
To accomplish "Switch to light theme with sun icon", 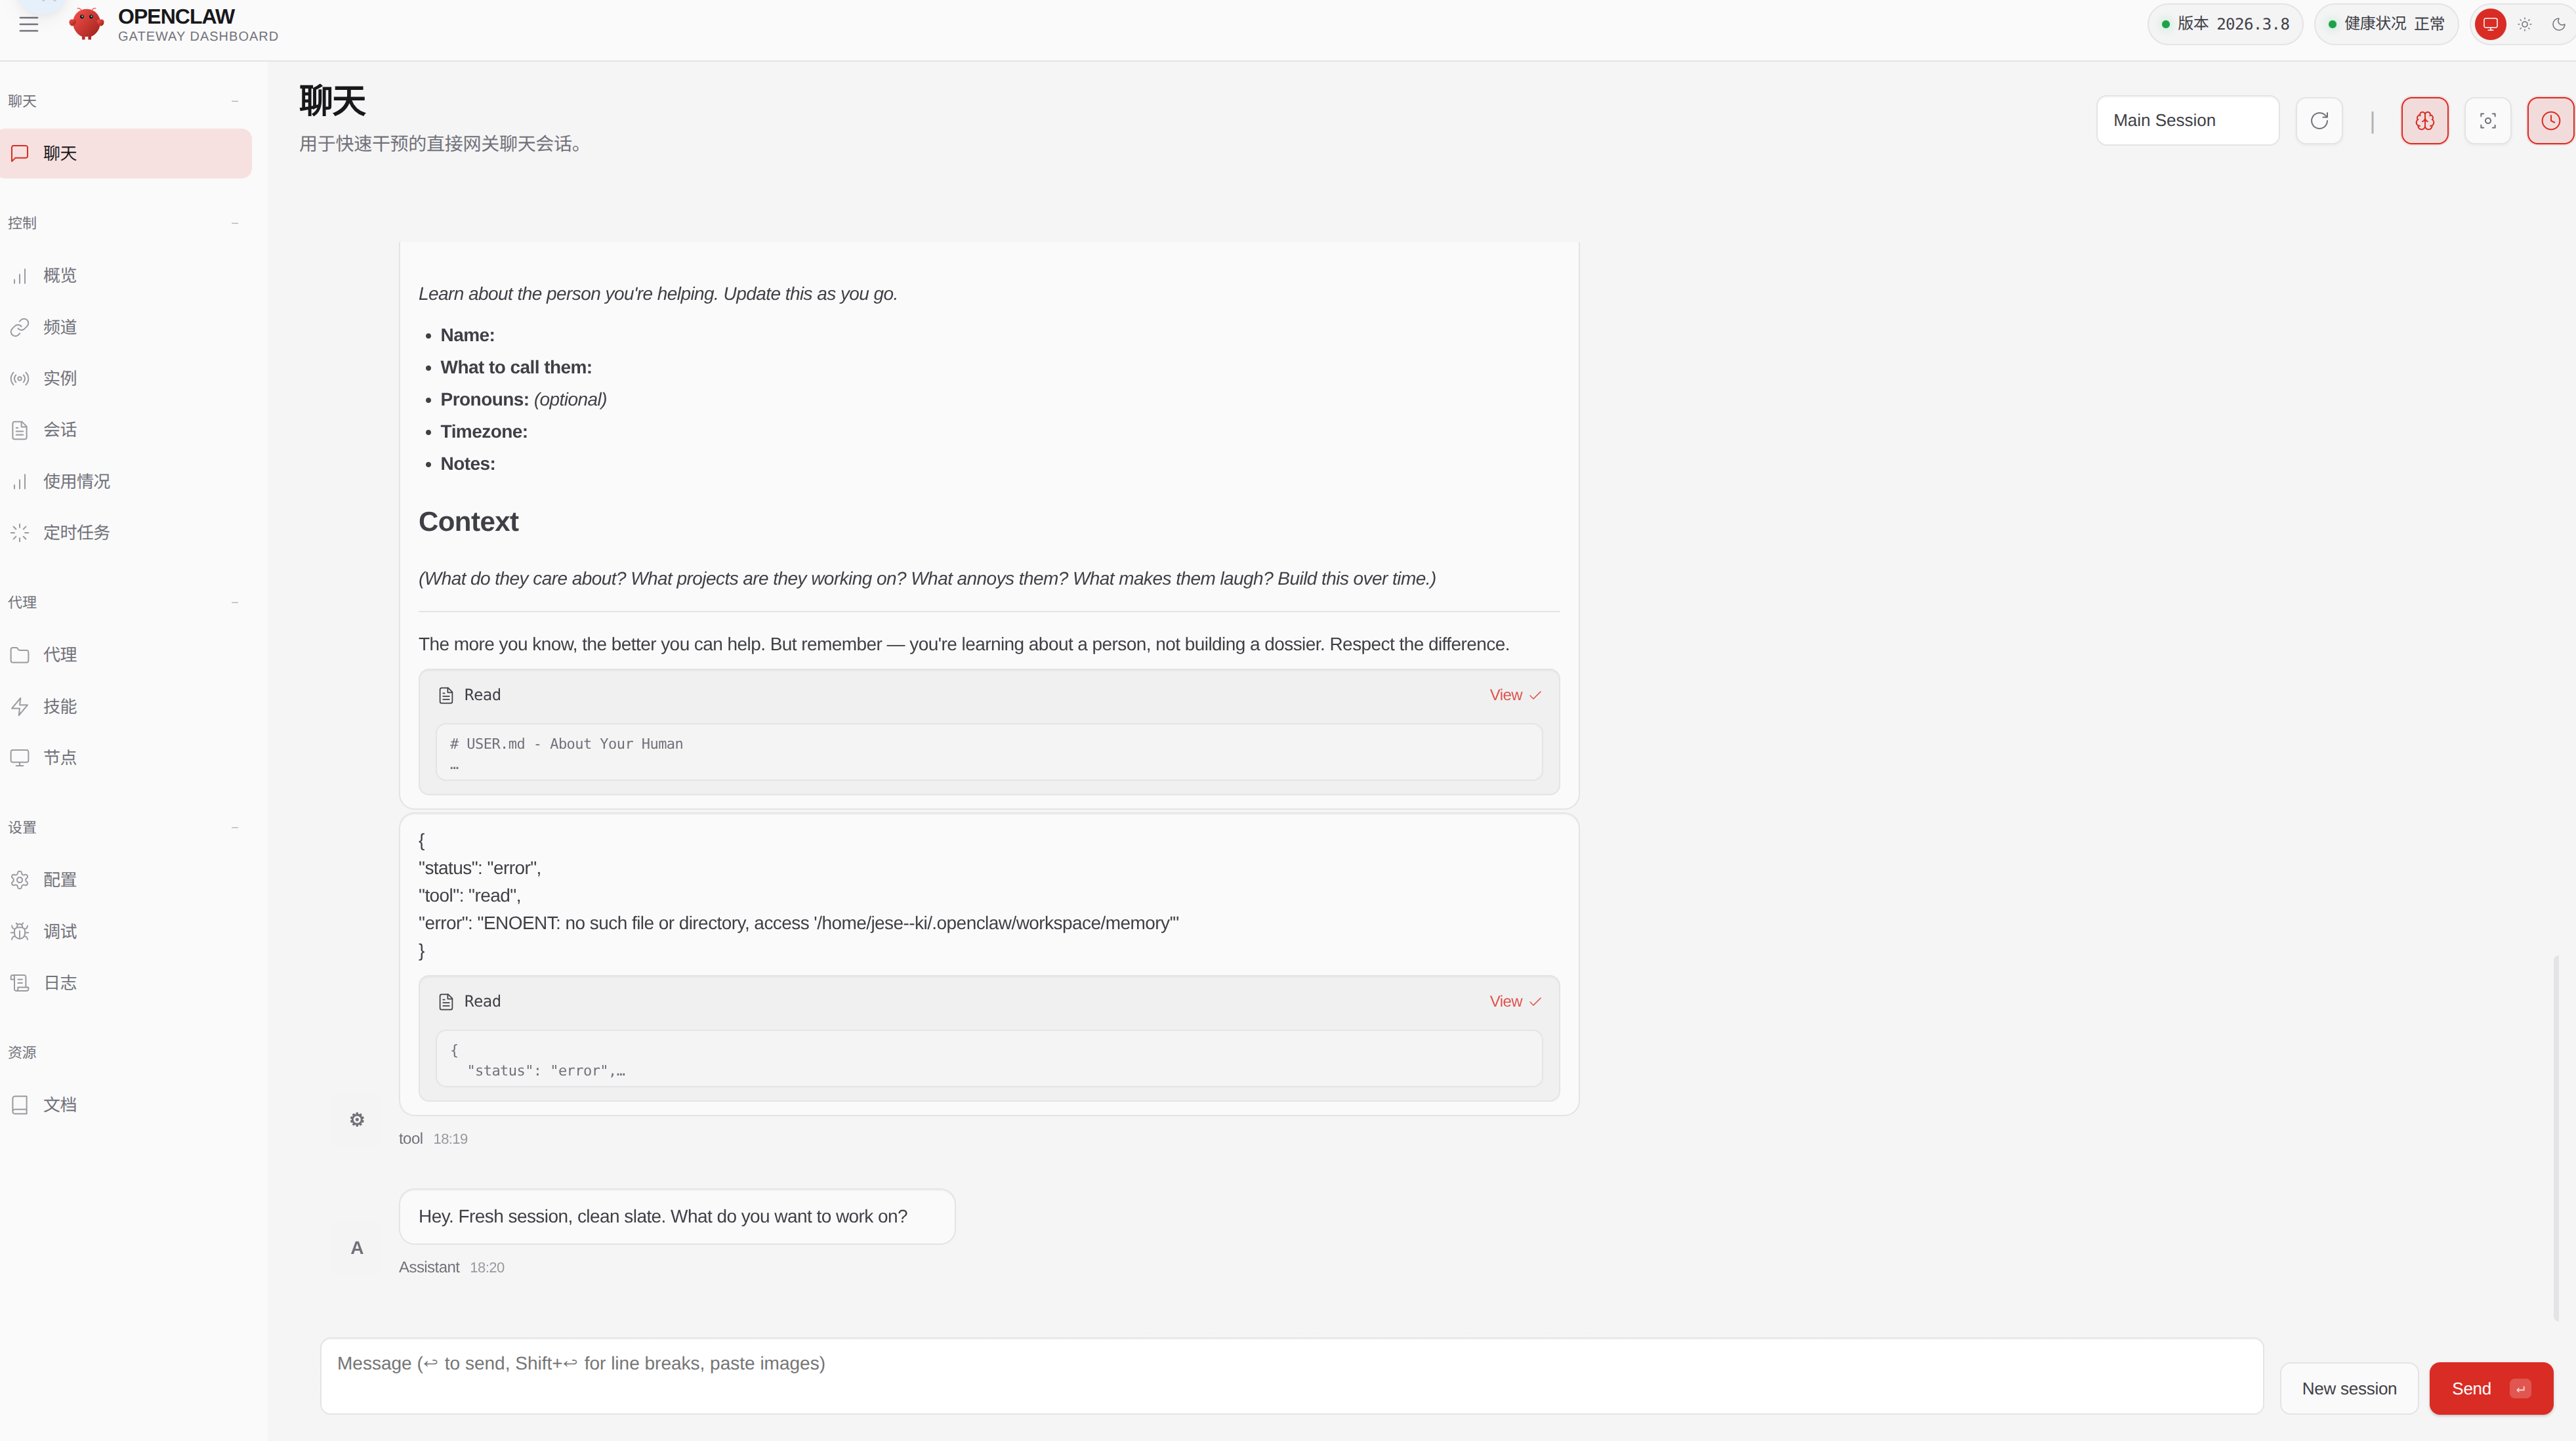I will 2525,24.
